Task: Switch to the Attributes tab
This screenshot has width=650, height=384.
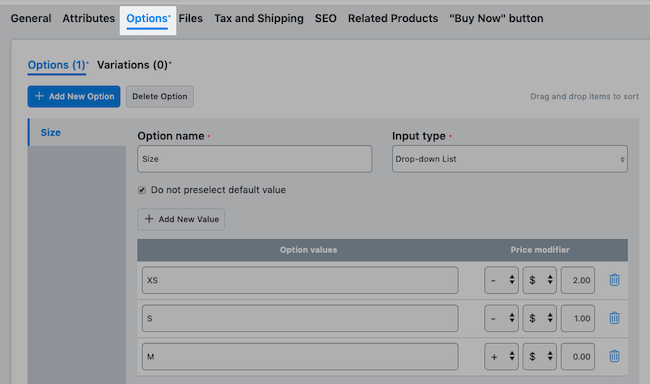Action: 89,18
